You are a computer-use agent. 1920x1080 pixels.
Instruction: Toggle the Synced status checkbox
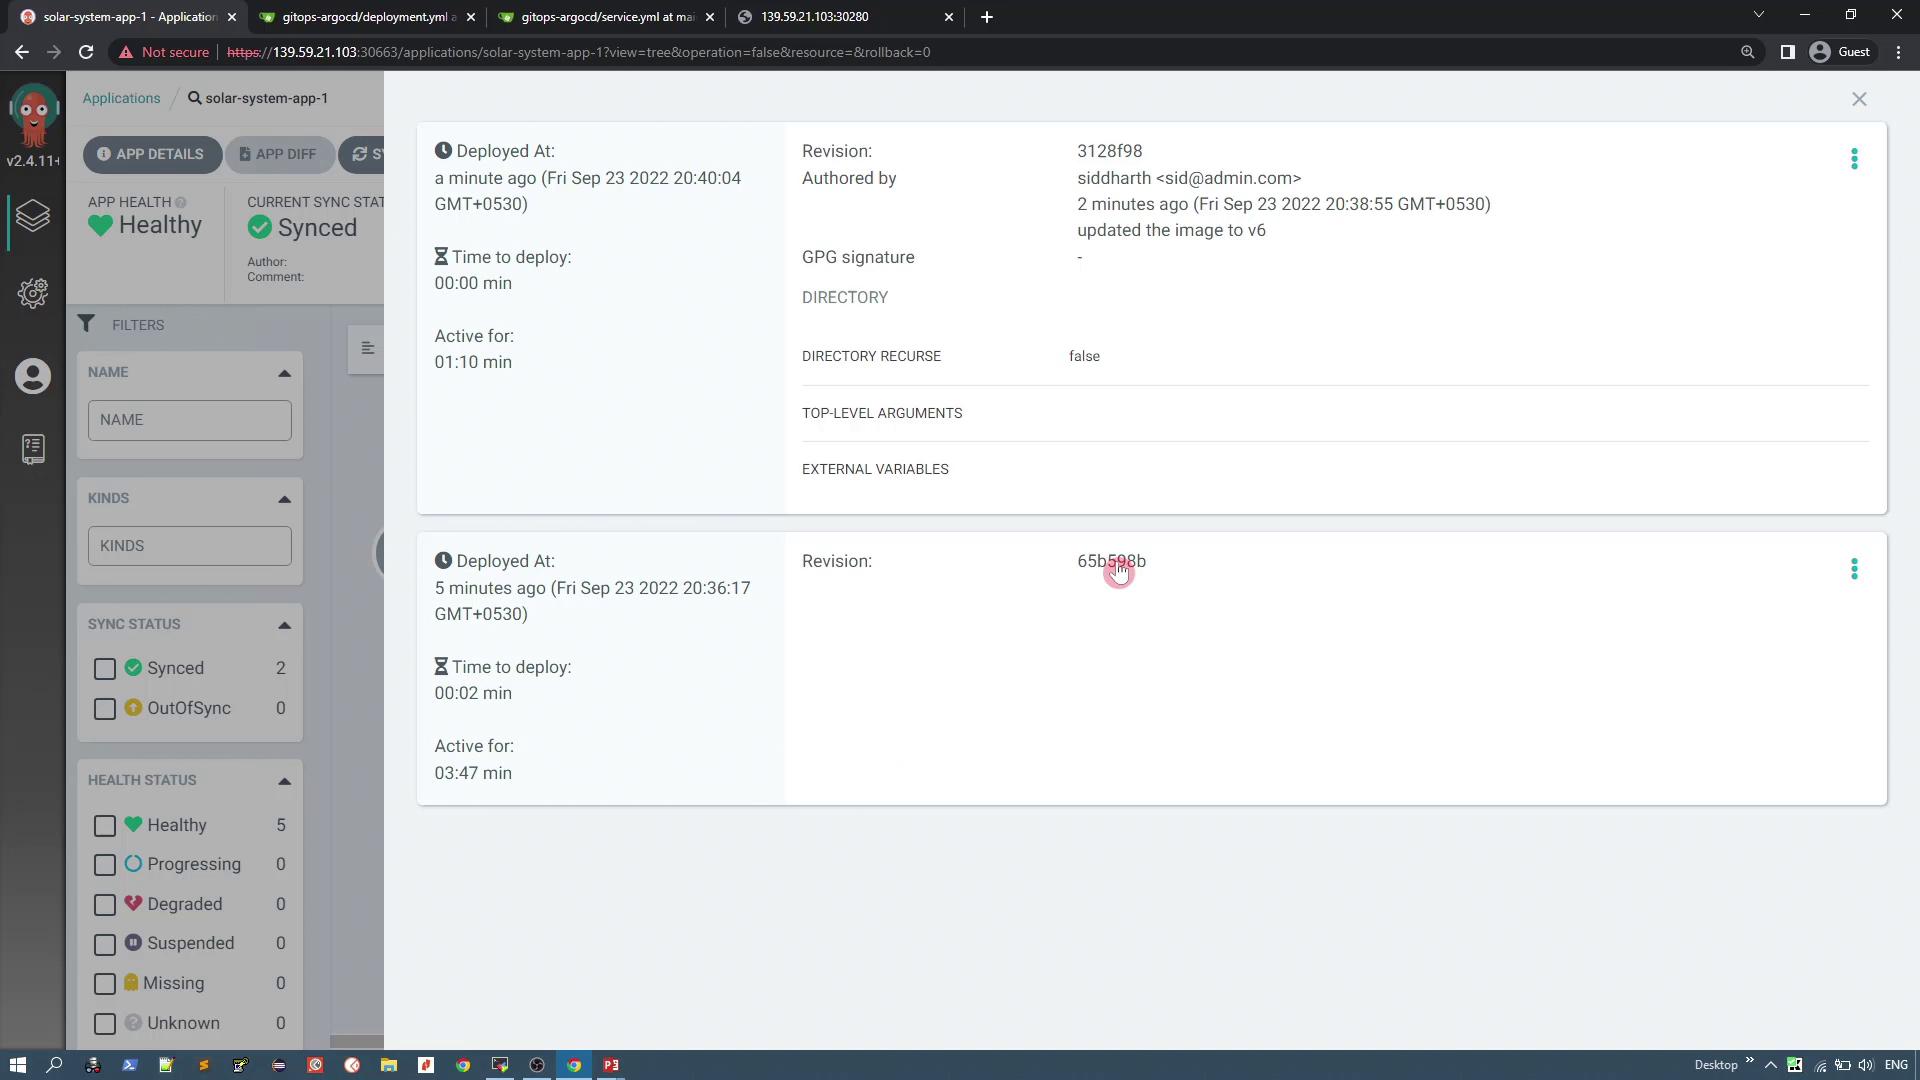coord(105,669)
